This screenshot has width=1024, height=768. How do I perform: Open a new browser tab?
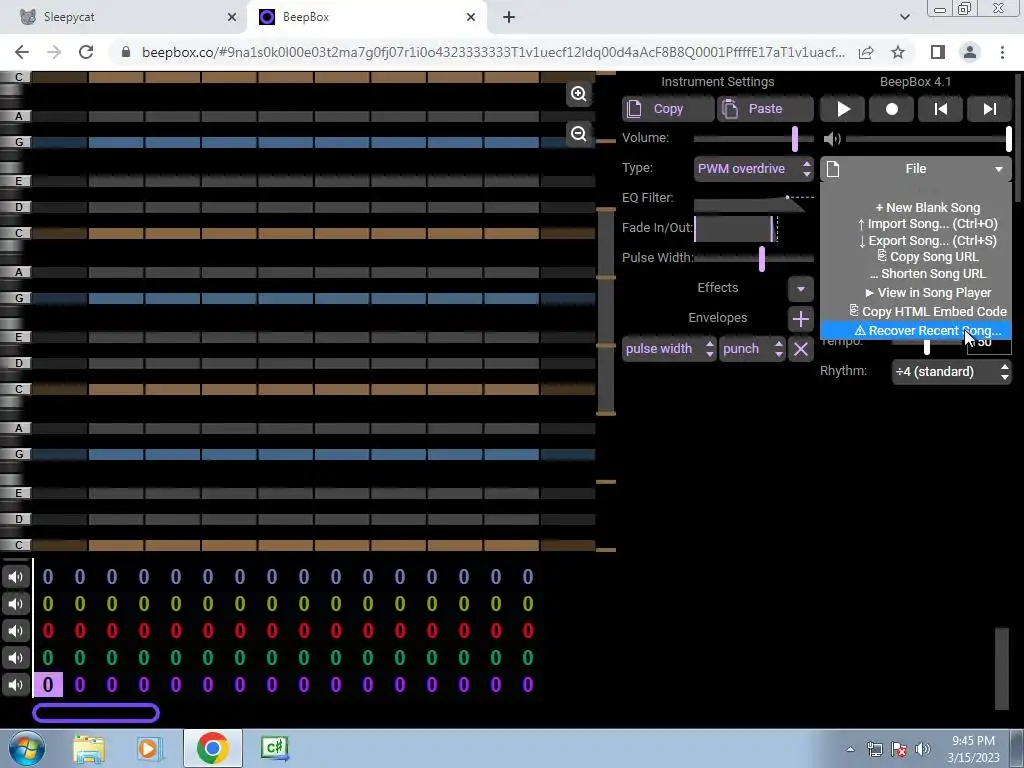pos(509,17)
